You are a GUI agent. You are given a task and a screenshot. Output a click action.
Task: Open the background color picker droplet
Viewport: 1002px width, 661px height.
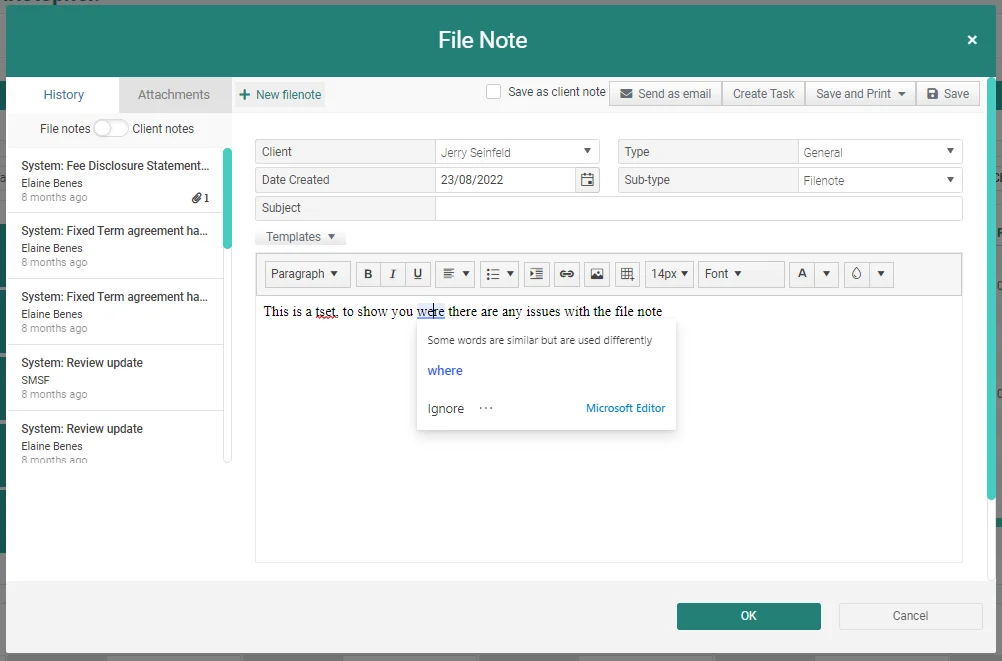[x=857, y=274]
